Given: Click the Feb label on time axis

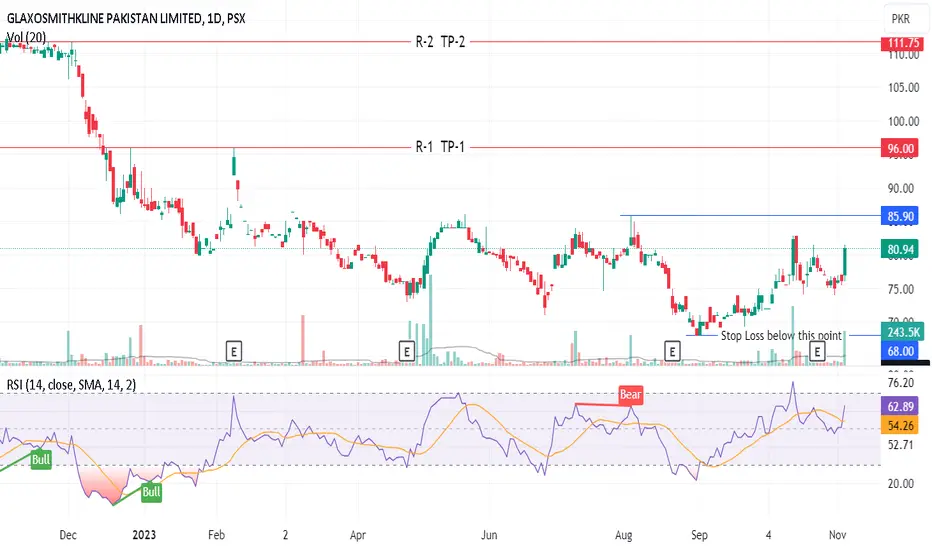Looking at the screenshot, I should click(216, 535).
